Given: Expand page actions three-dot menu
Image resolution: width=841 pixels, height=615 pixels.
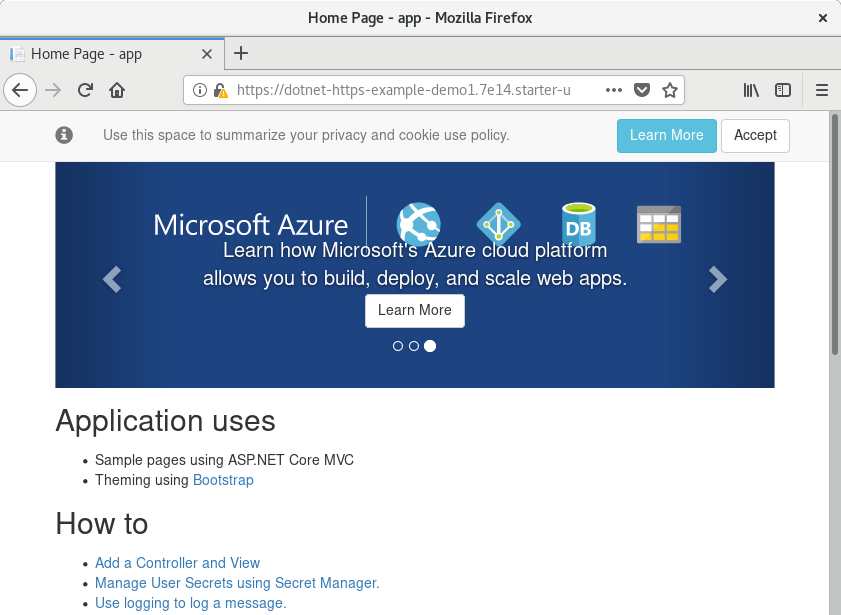Looking at the screenshot, I should [x=615, y=90].
